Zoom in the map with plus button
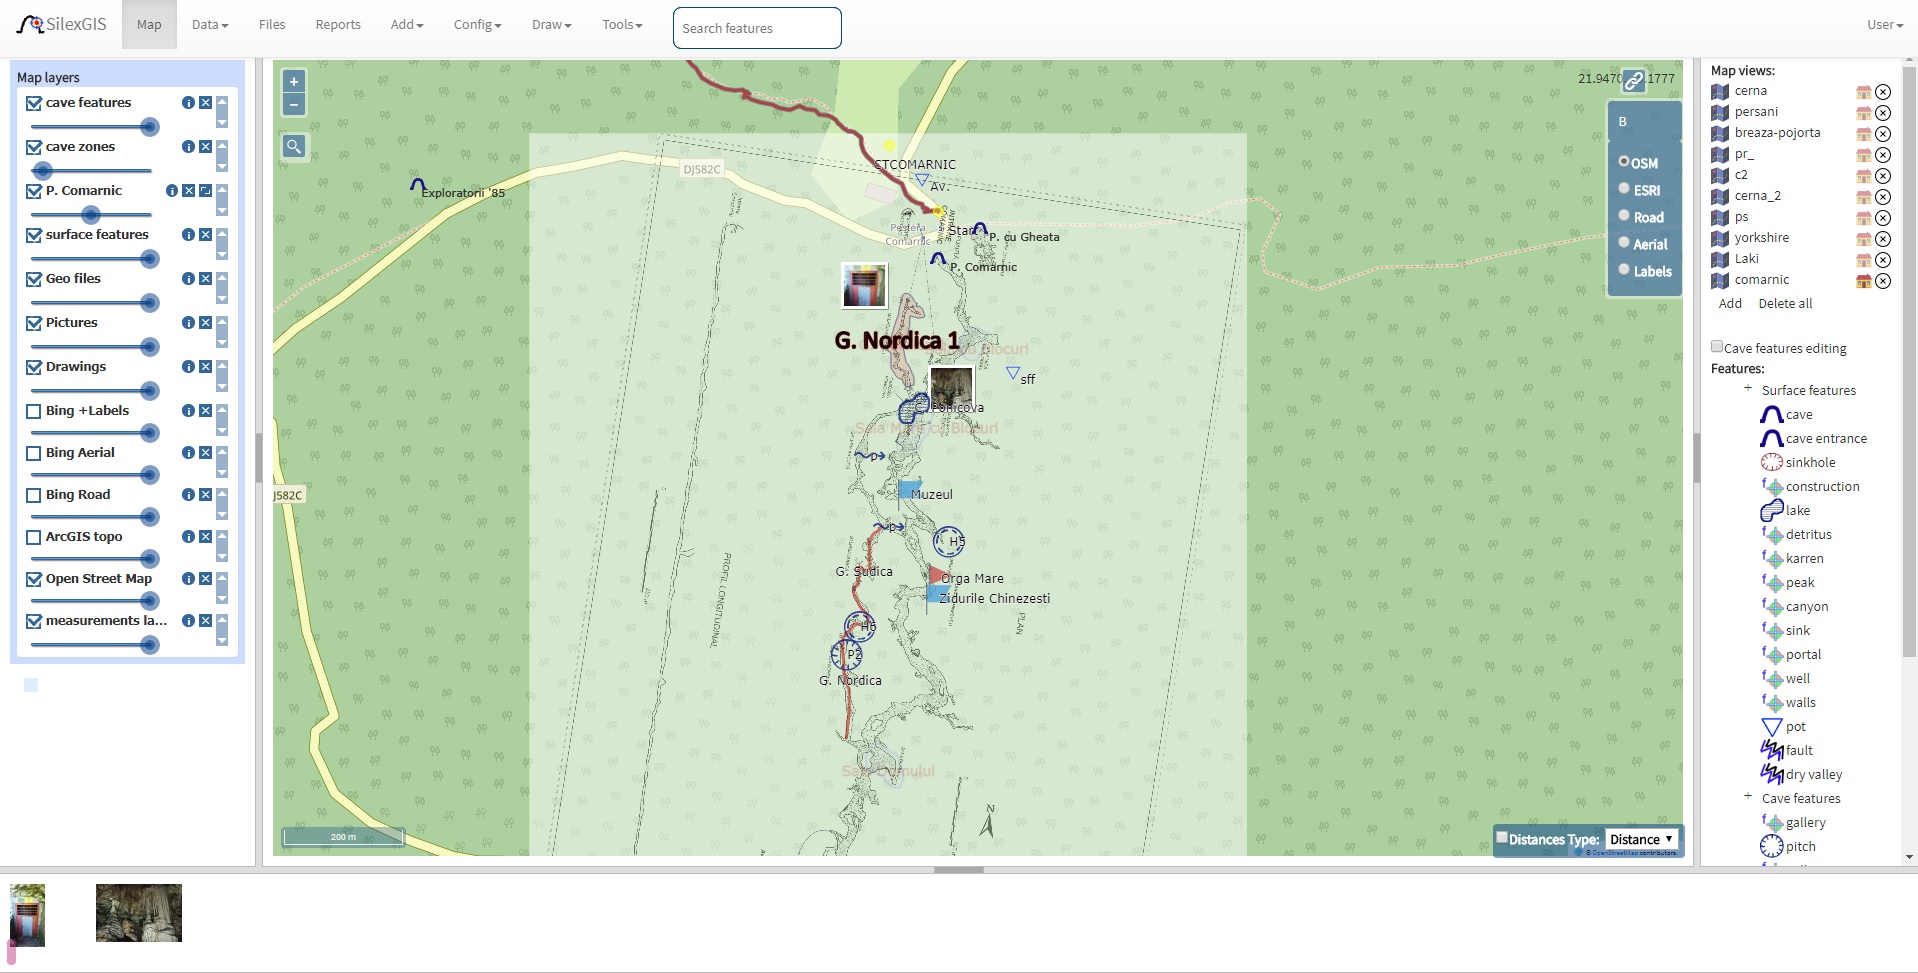1918x973 pixels. 294,82
